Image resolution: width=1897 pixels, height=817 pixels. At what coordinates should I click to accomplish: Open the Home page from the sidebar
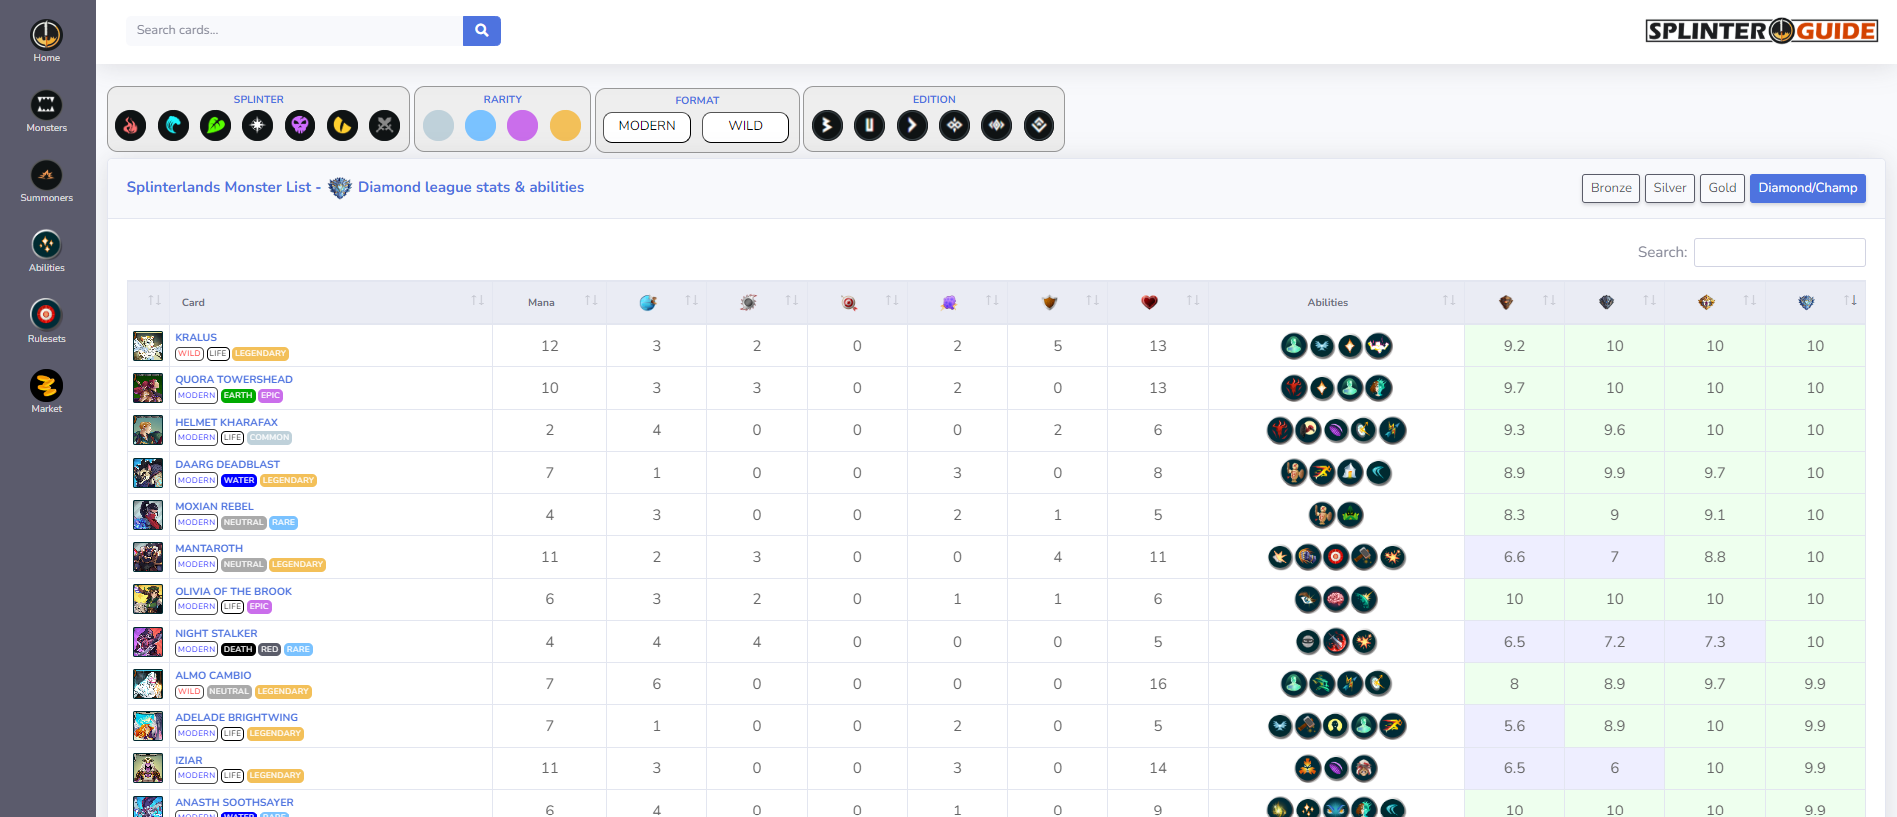click(x=46, y=41)
